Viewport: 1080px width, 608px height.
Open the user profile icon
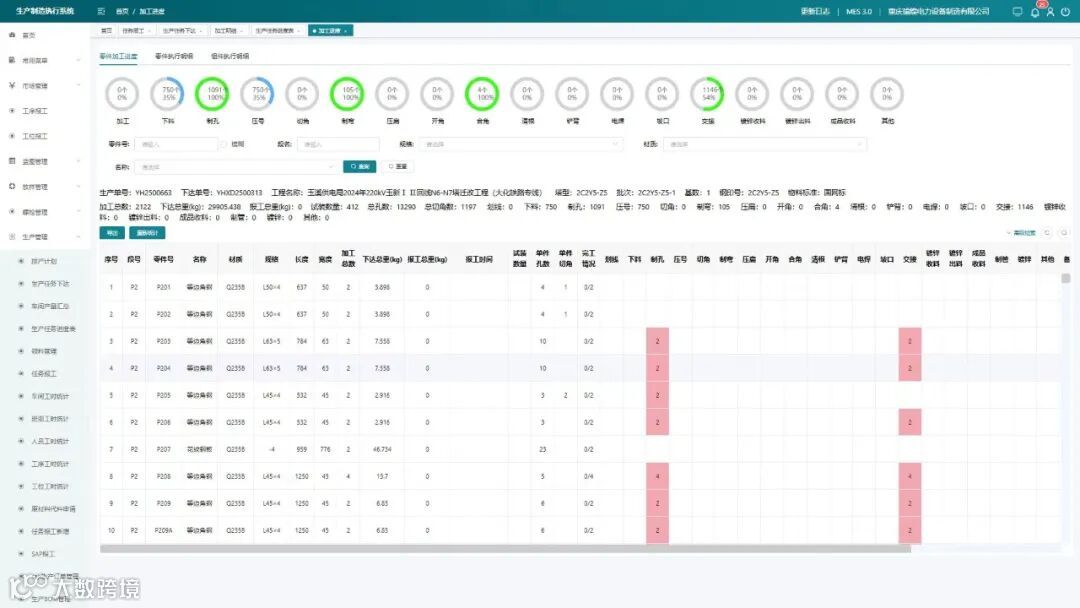(1050, 12)
